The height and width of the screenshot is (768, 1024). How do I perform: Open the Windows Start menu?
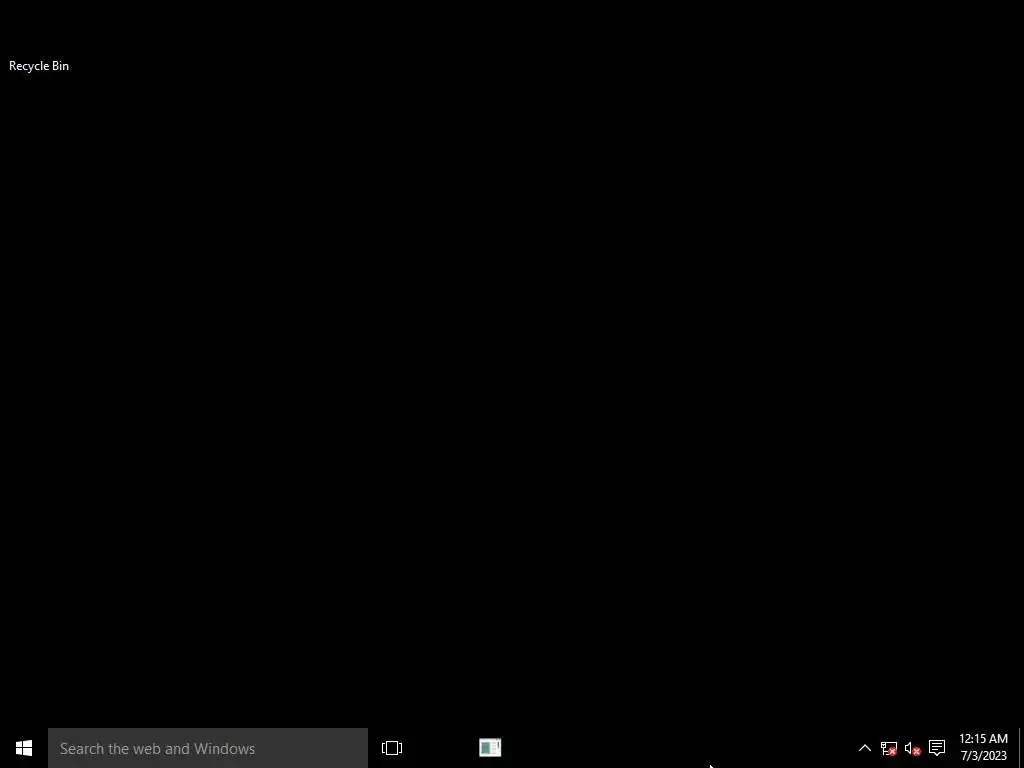[x=24, y=748]
